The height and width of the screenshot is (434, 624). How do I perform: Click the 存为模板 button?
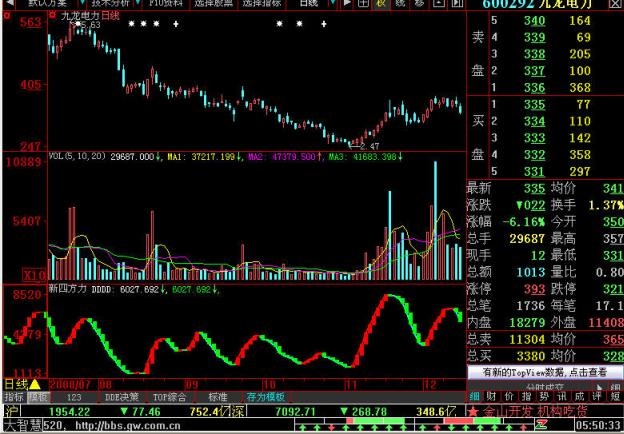pos(265,397)
